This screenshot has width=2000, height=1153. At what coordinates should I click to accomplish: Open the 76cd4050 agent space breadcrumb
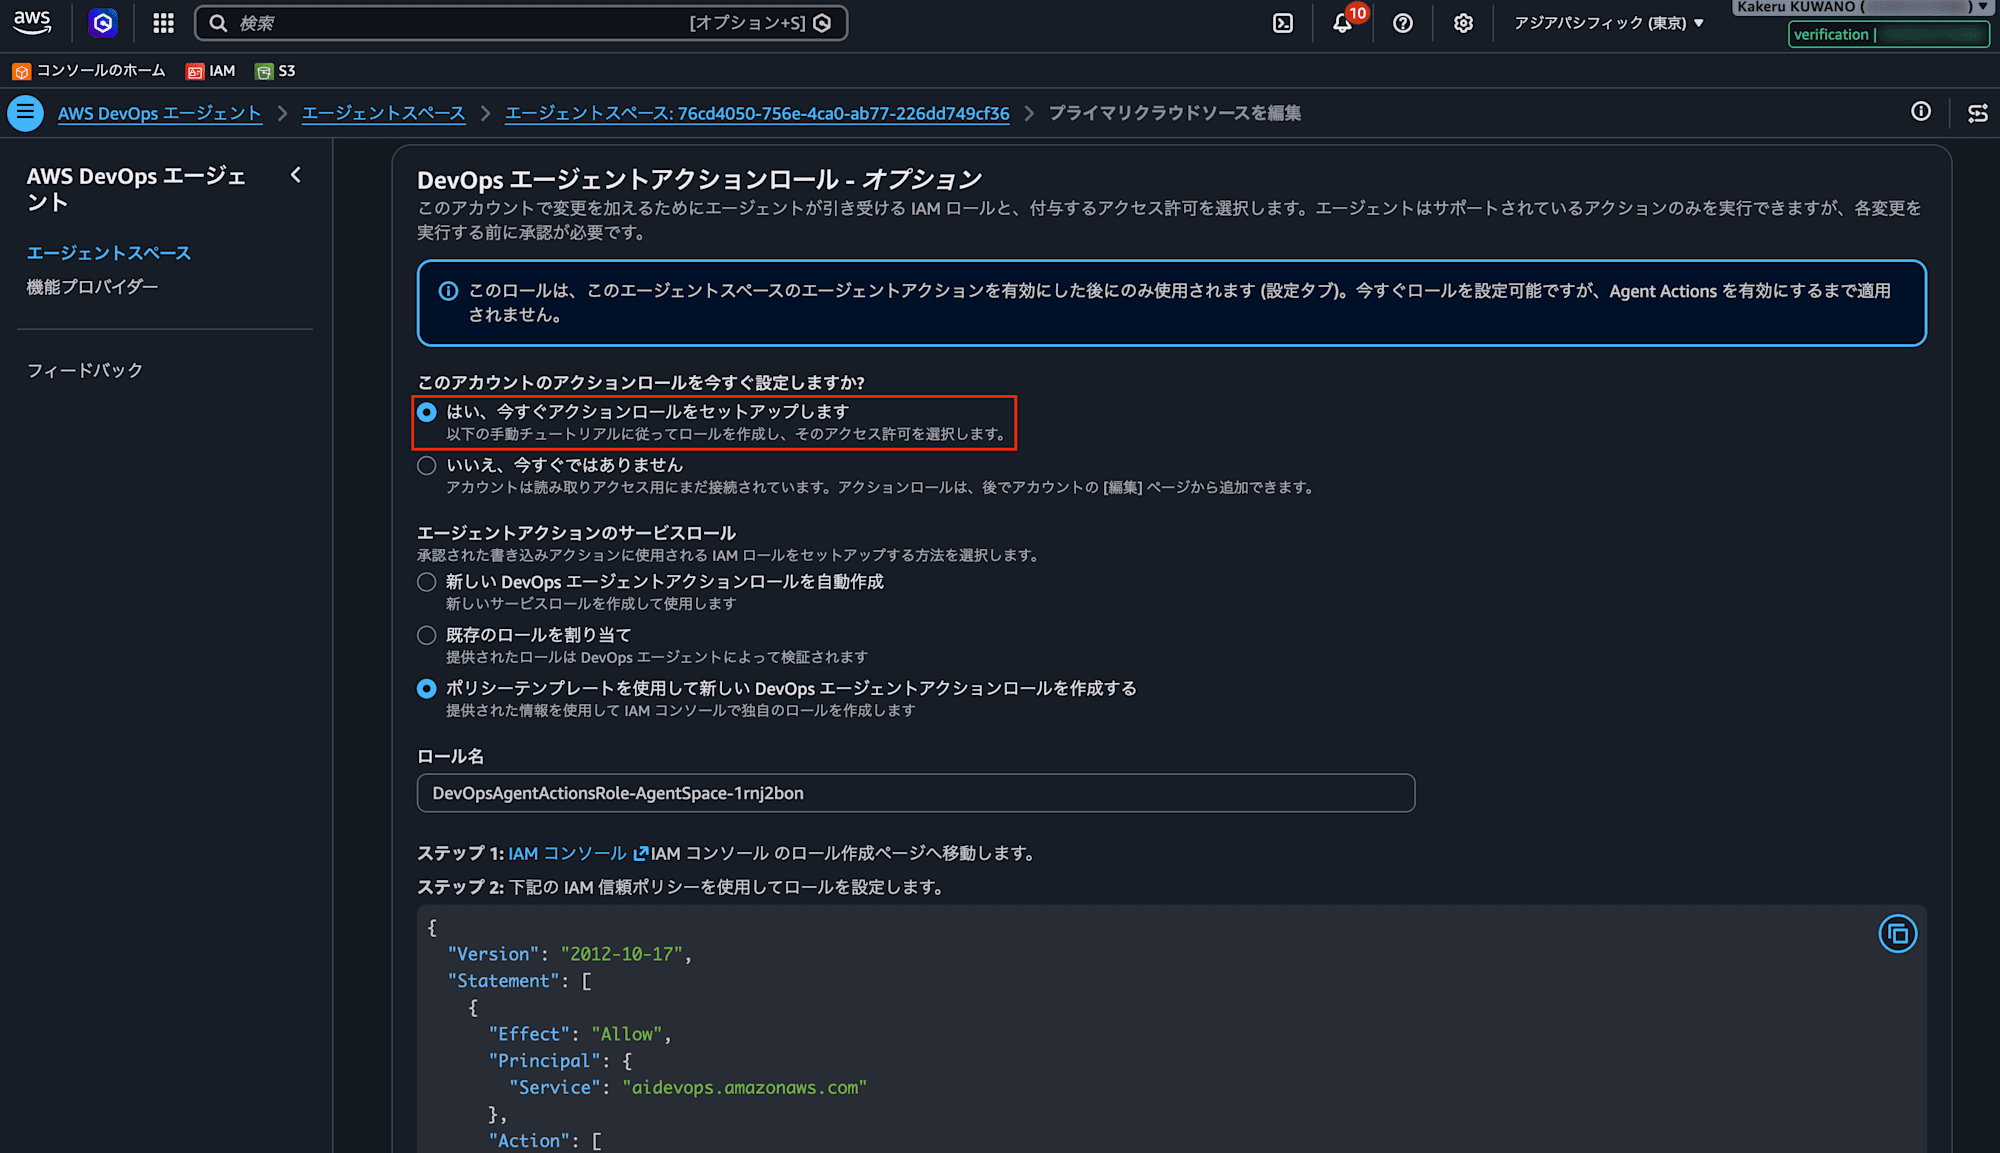pos(757,113)
